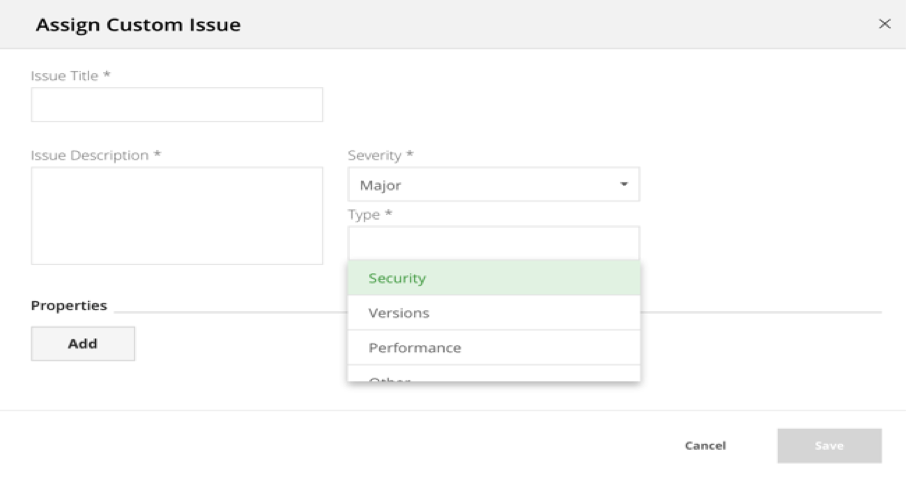906x477 pixels.
Task: Click into the Issue Title field
Action: [x=177, y=105]
